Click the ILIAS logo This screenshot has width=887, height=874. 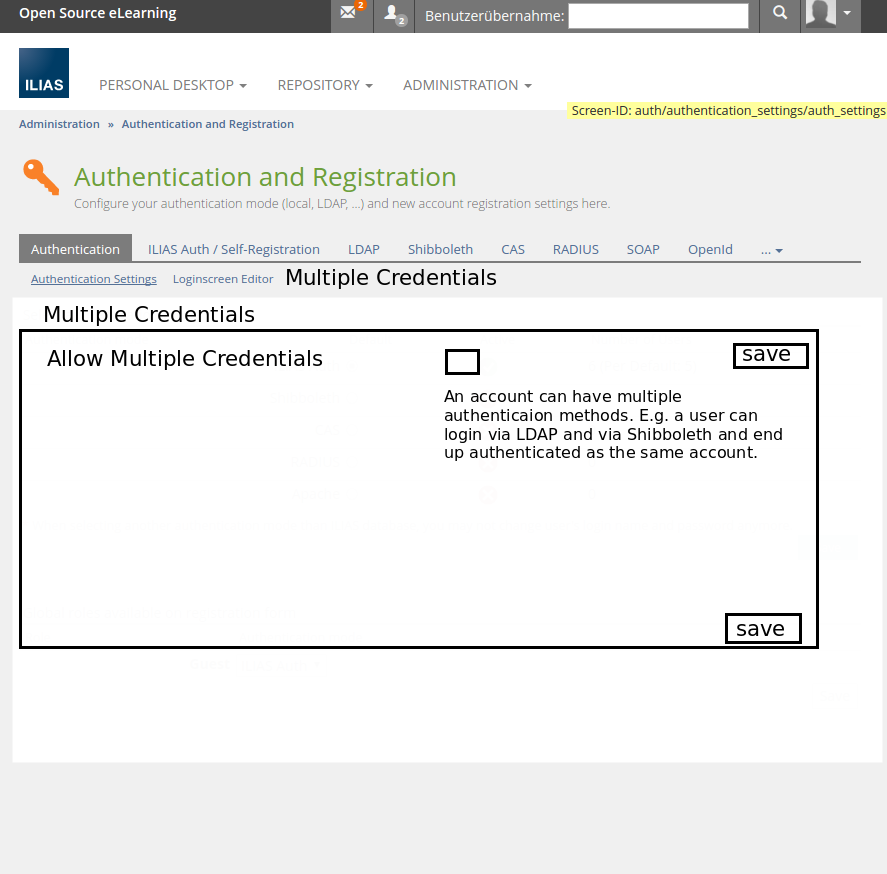point(44,73)
